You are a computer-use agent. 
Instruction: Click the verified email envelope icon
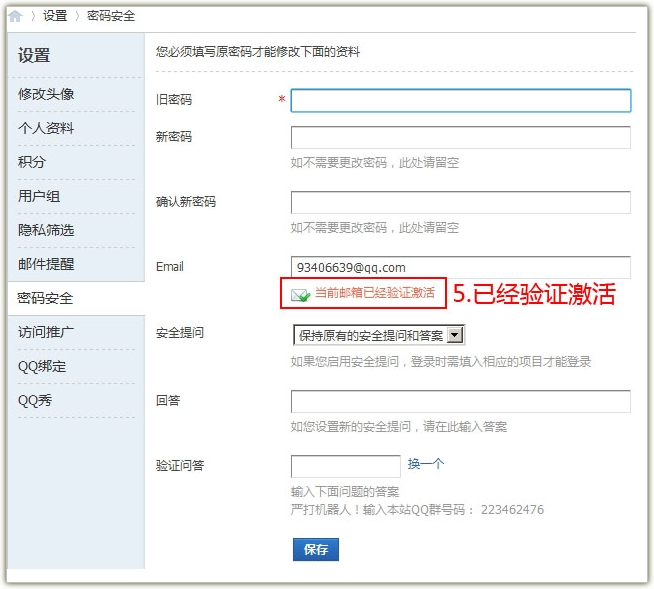pos(300,295)
